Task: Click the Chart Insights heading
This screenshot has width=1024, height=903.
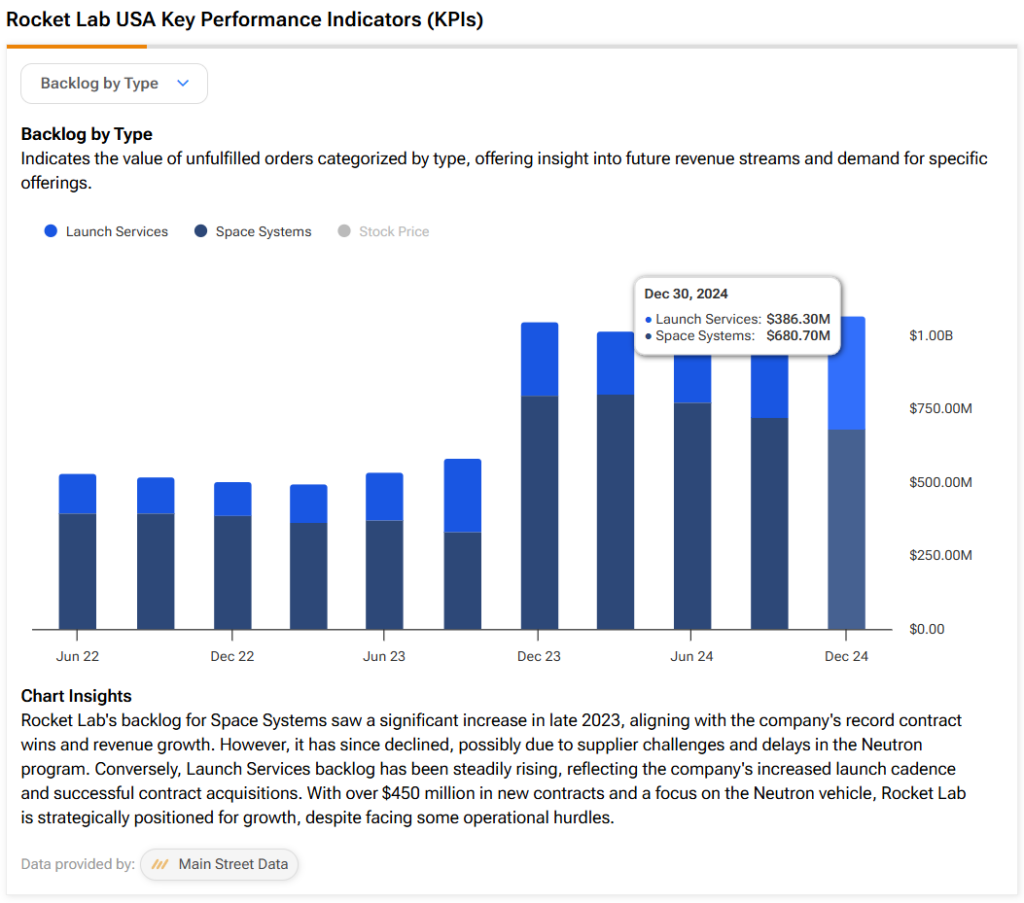Action: pos(76,696)
